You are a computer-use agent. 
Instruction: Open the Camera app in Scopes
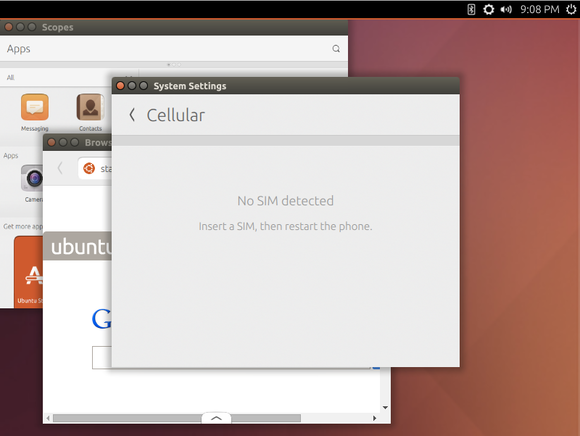32,178
